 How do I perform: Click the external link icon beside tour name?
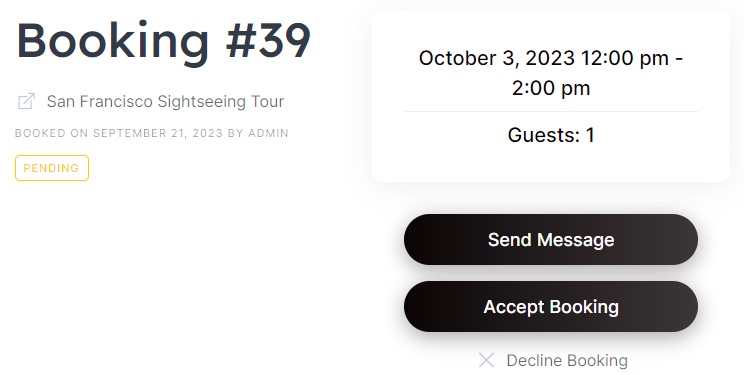pos(27,101)
